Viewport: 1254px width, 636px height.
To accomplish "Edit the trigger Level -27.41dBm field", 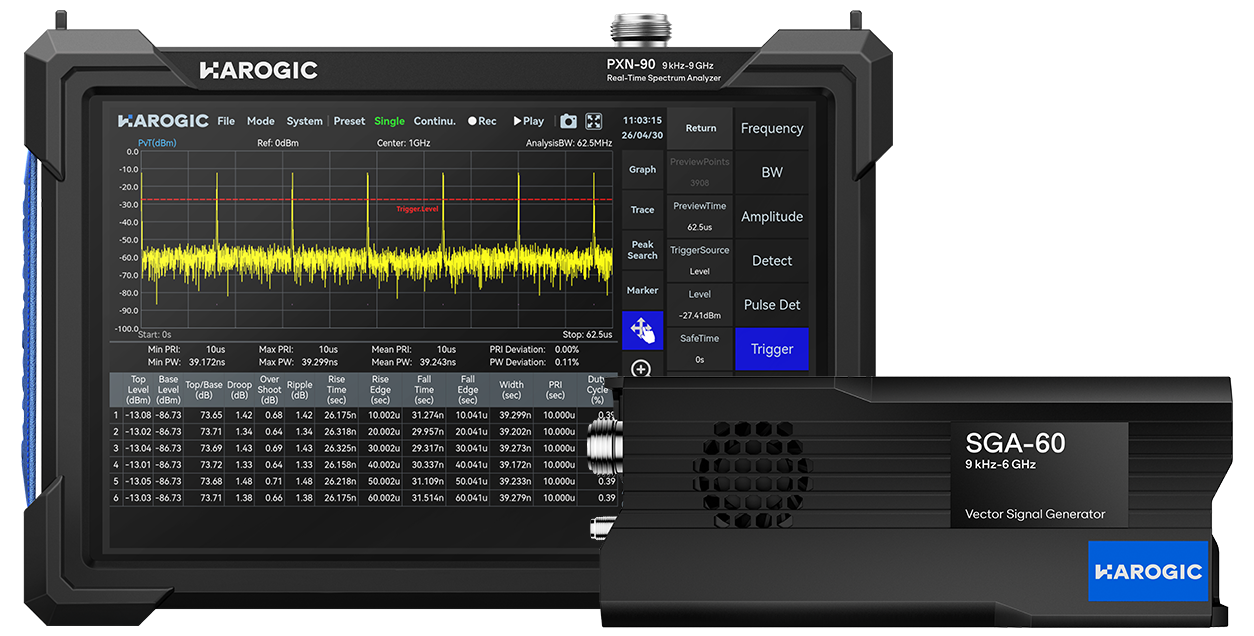I will 700,304.
